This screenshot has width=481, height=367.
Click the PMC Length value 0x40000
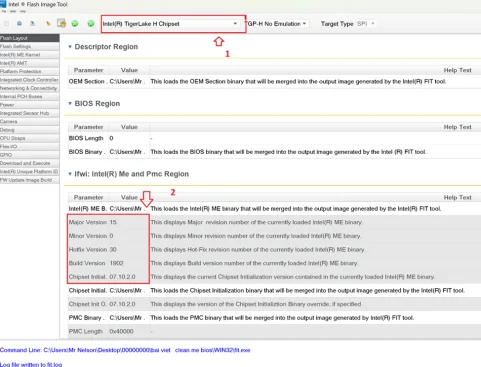coord(121,331)
